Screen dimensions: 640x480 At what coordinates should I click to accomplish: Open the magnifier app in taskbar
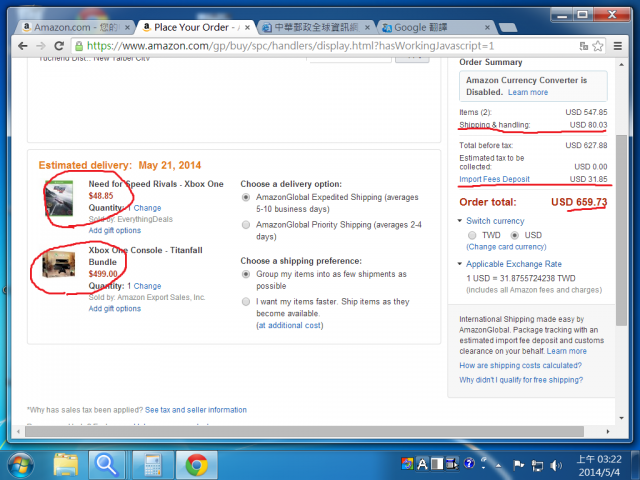coord(106,465)
